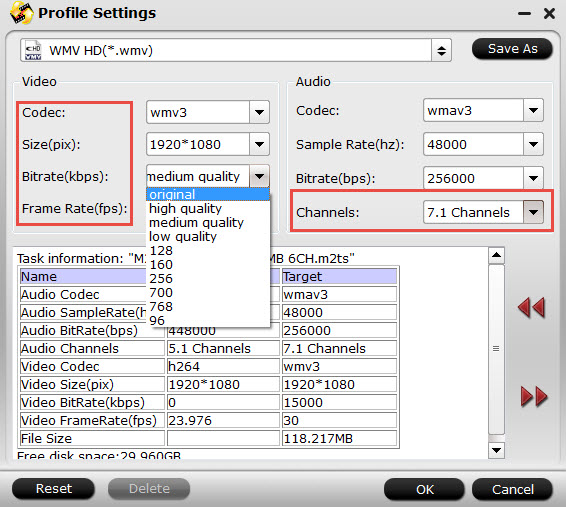Click the Reset button
The image size is (566, 507).
pyautogui.click(x=53, y=489)
